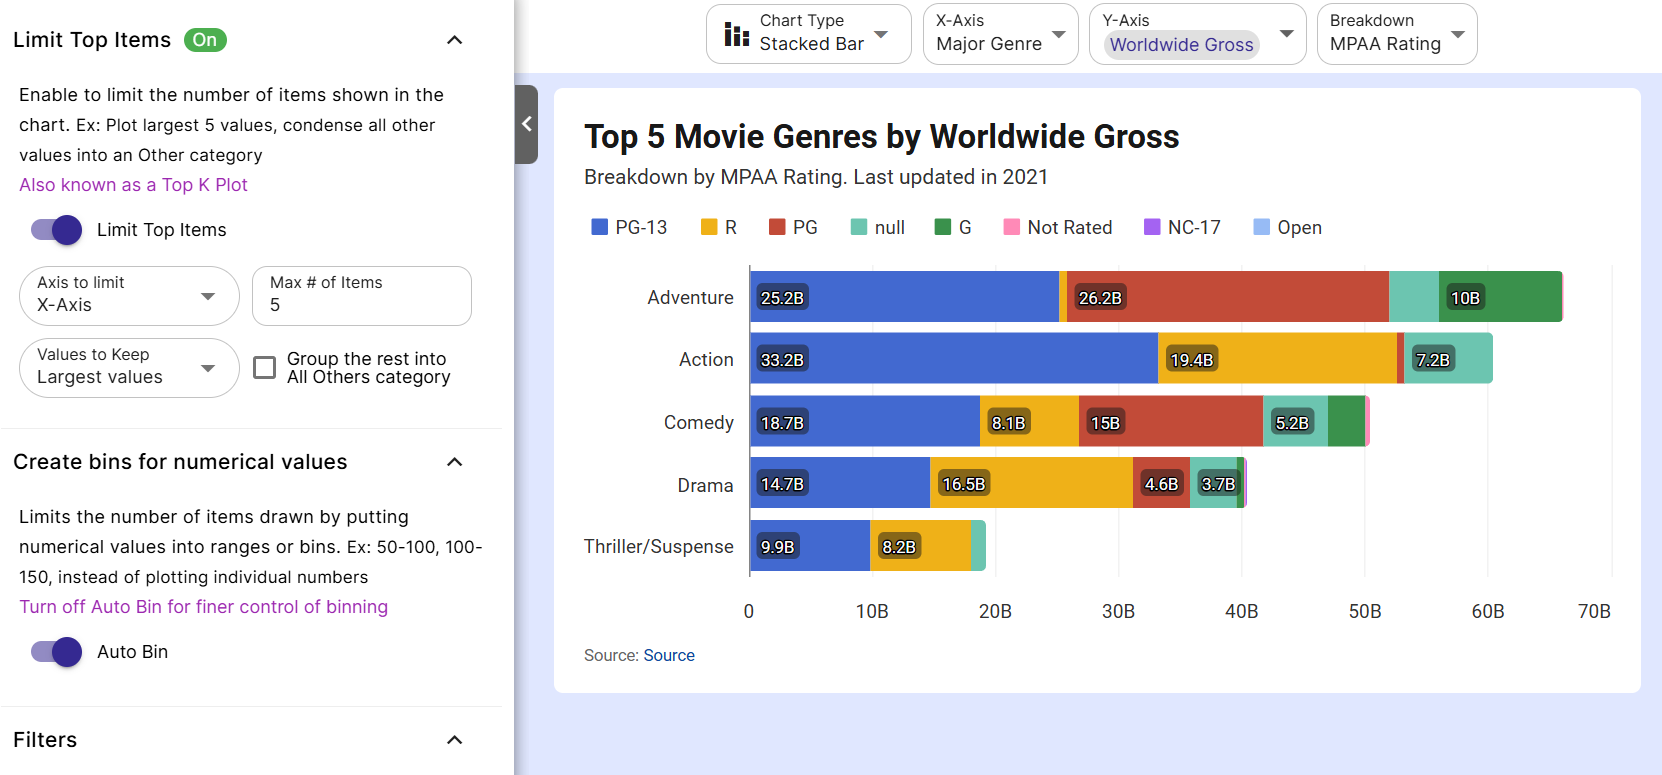This screenshot has height=775, width=1662.
Task: Disable the Limit Top Items switch
Action: tap(57, 230)
